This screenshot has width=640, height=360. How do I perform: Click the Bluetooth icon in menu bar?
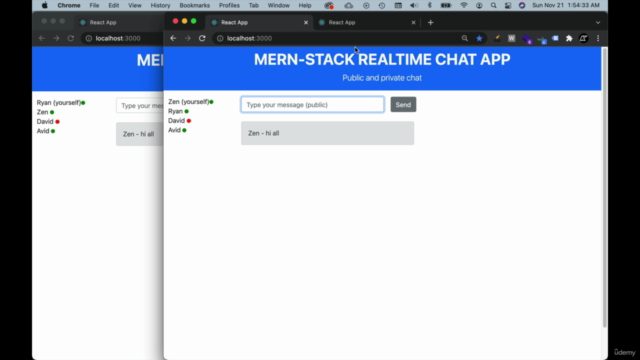click(x=429, y=5)
